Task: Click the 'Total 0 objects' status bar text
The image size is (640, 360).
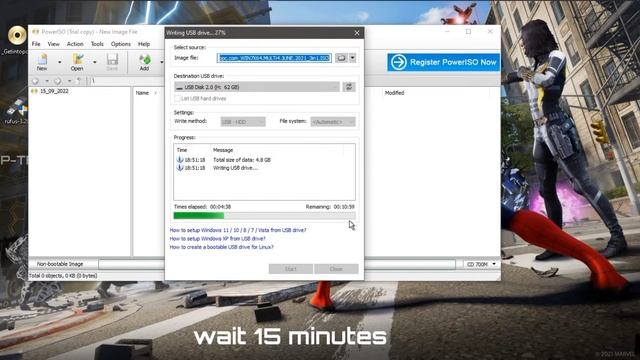Action: click(63, 276)
